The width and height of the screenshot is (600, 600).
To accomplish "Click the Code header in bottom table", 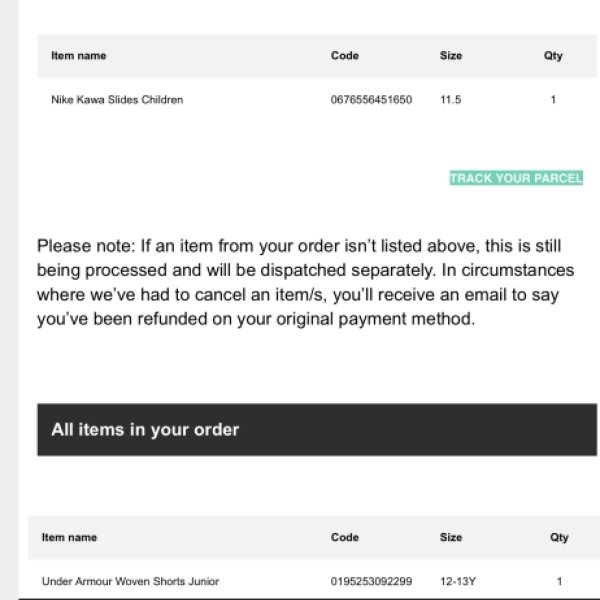I will click(344, 537).
